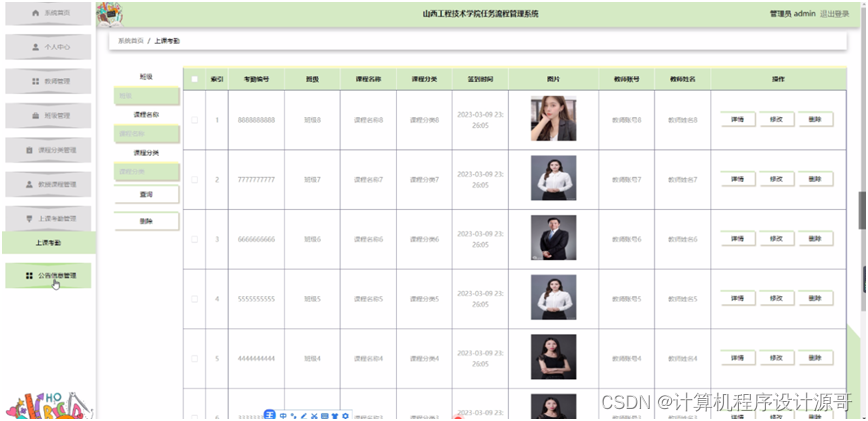Click the 管理员 admin account label
Viewport: 868px width, 421px height.
click(793, 14)
